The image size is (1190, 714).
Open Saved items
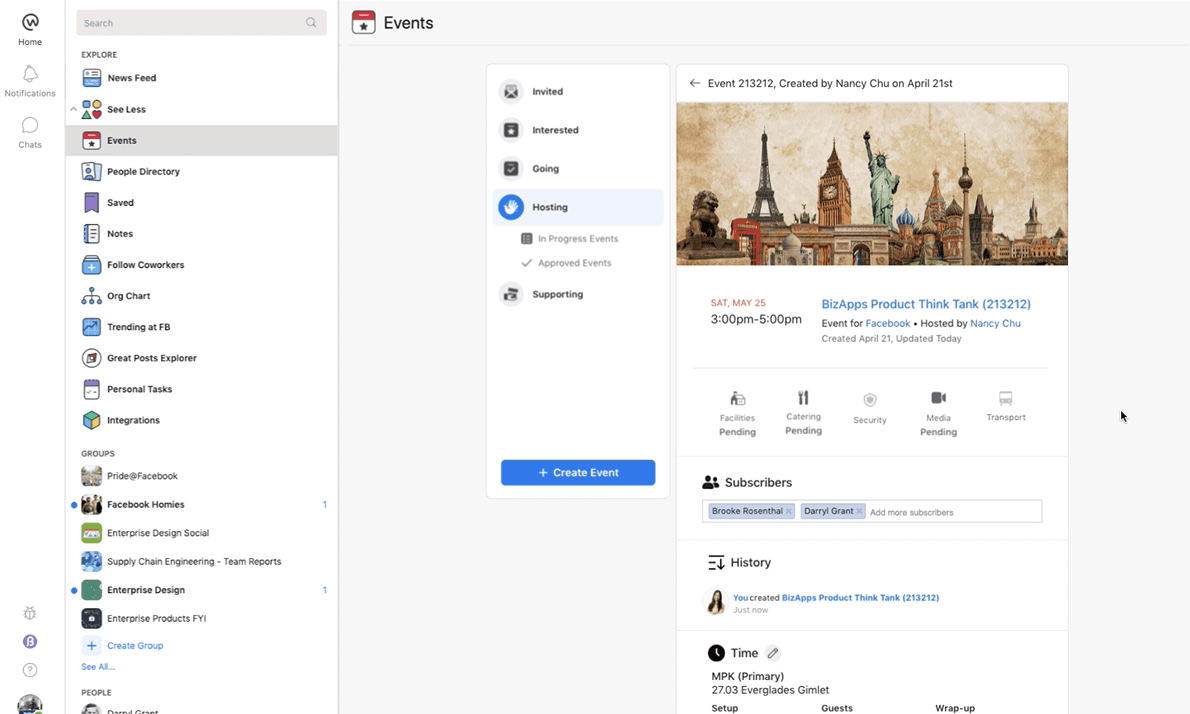201,203
